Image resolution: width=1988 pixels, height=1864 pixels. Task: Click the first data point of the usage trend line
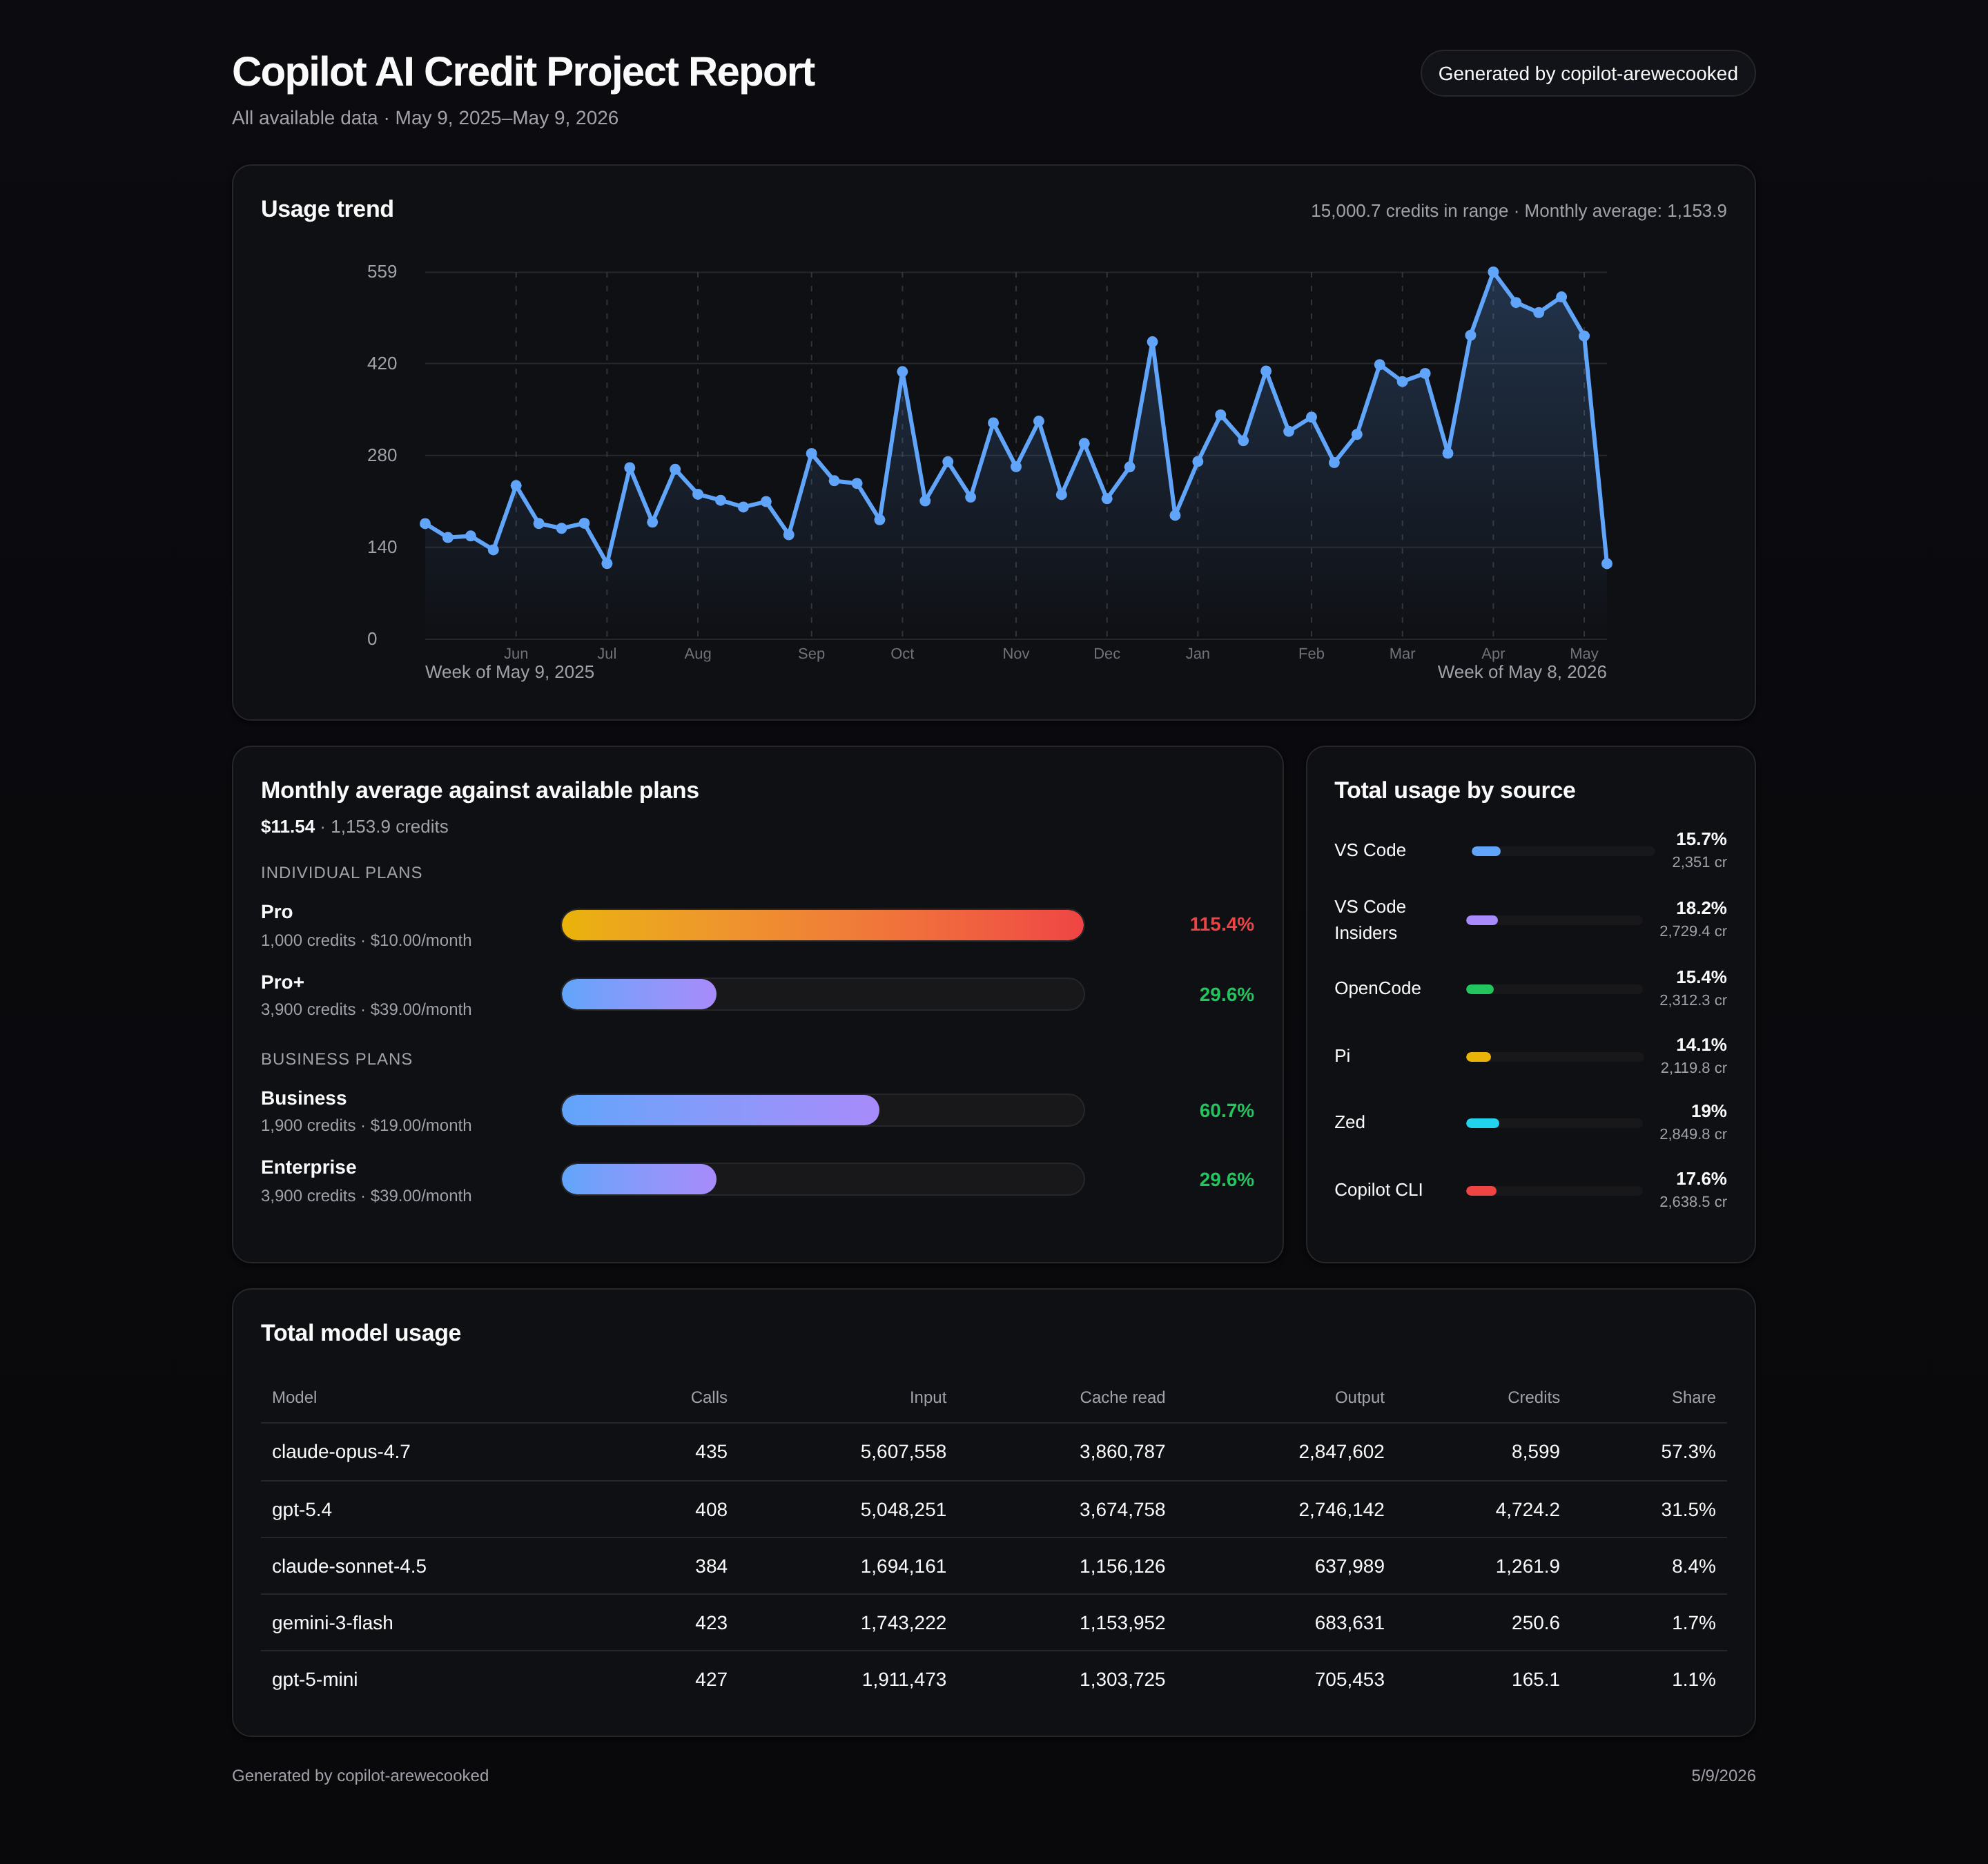coord(425,524)
